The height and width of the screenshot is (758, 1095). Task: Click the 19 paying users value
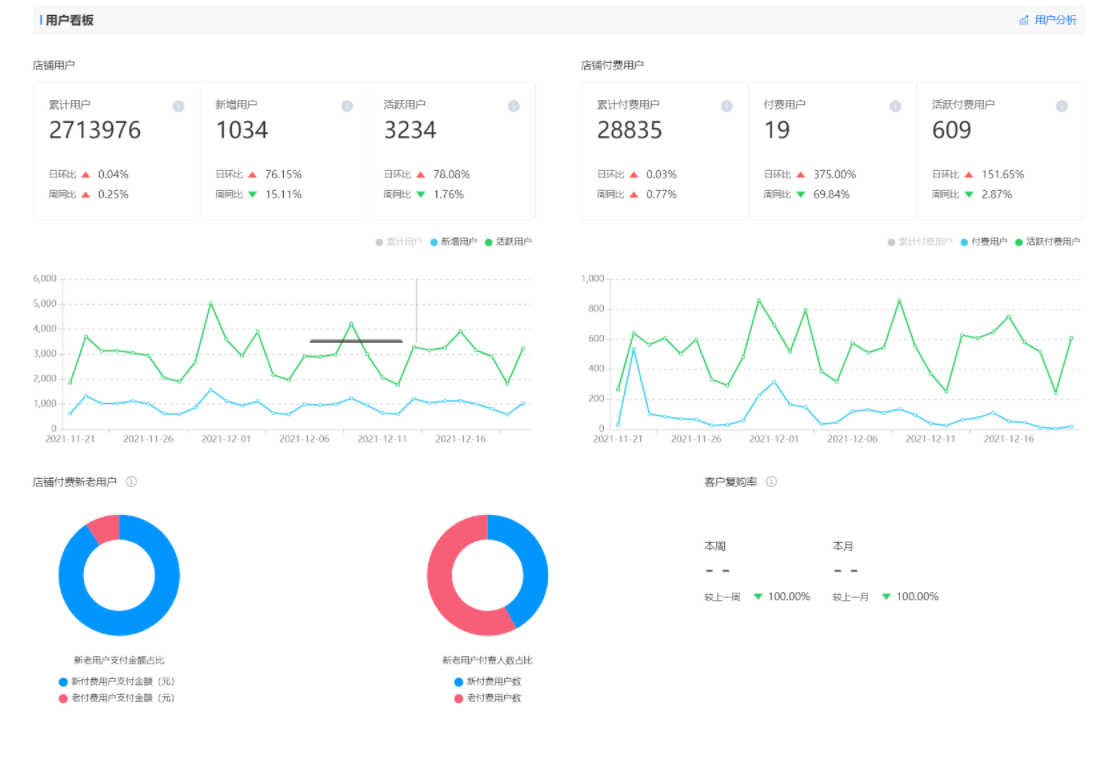[x=777, y=130]
